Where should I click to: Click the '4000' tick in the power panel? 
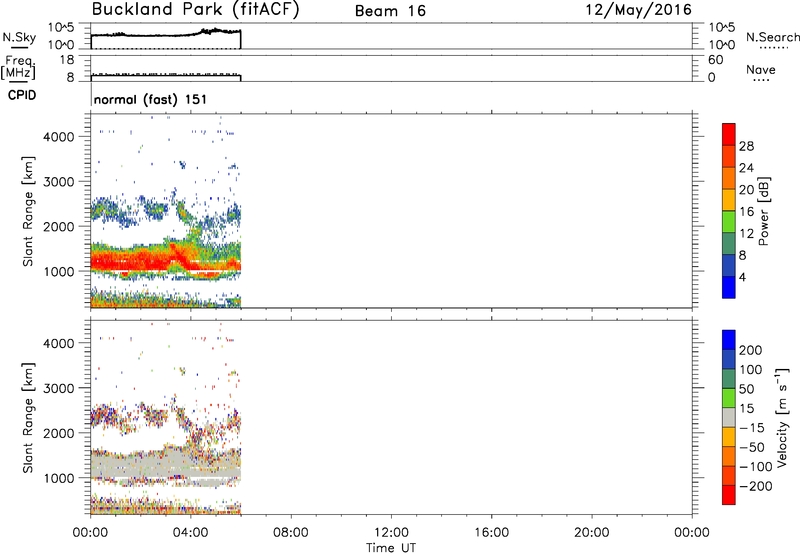[58, 137]
